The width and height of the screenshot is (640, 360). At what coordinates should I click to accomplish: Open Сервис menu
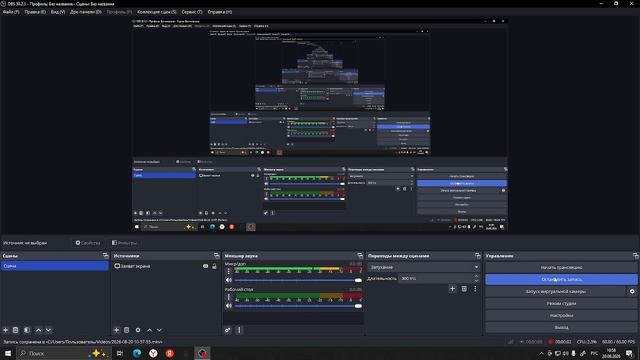point(192,12)
